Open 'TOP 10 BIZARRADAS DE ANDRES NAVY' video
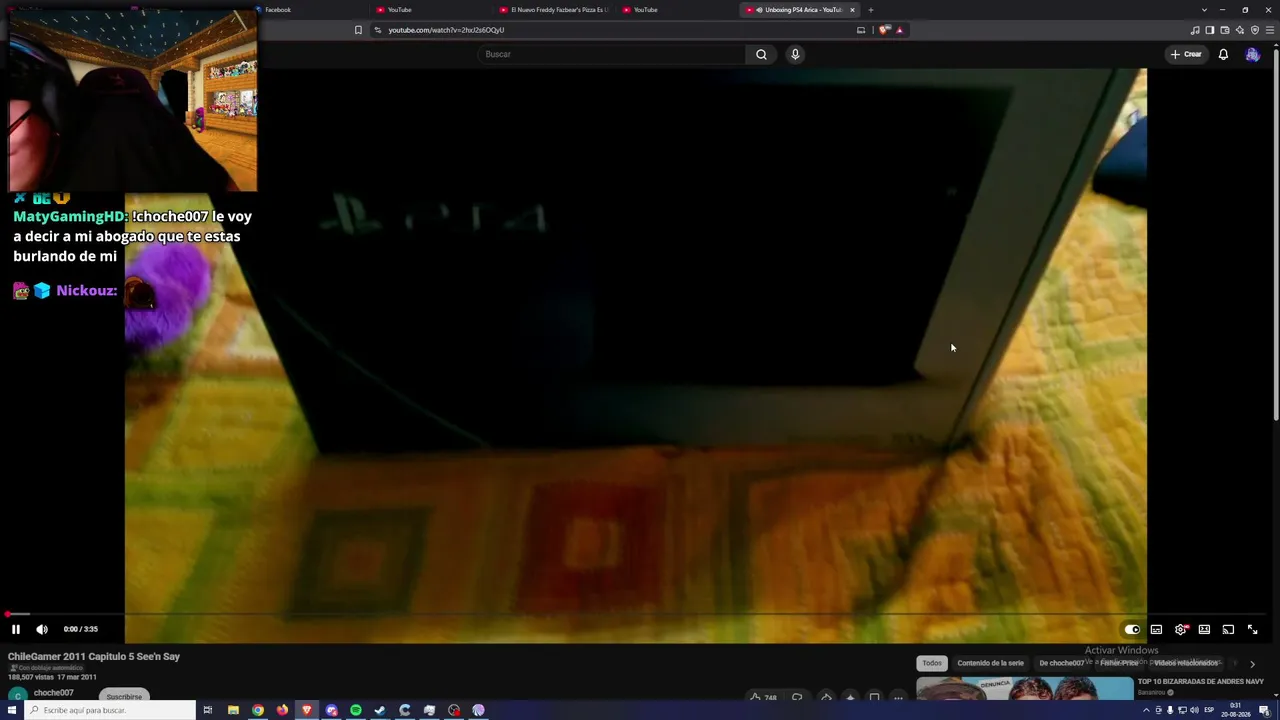 point(1201,682)
